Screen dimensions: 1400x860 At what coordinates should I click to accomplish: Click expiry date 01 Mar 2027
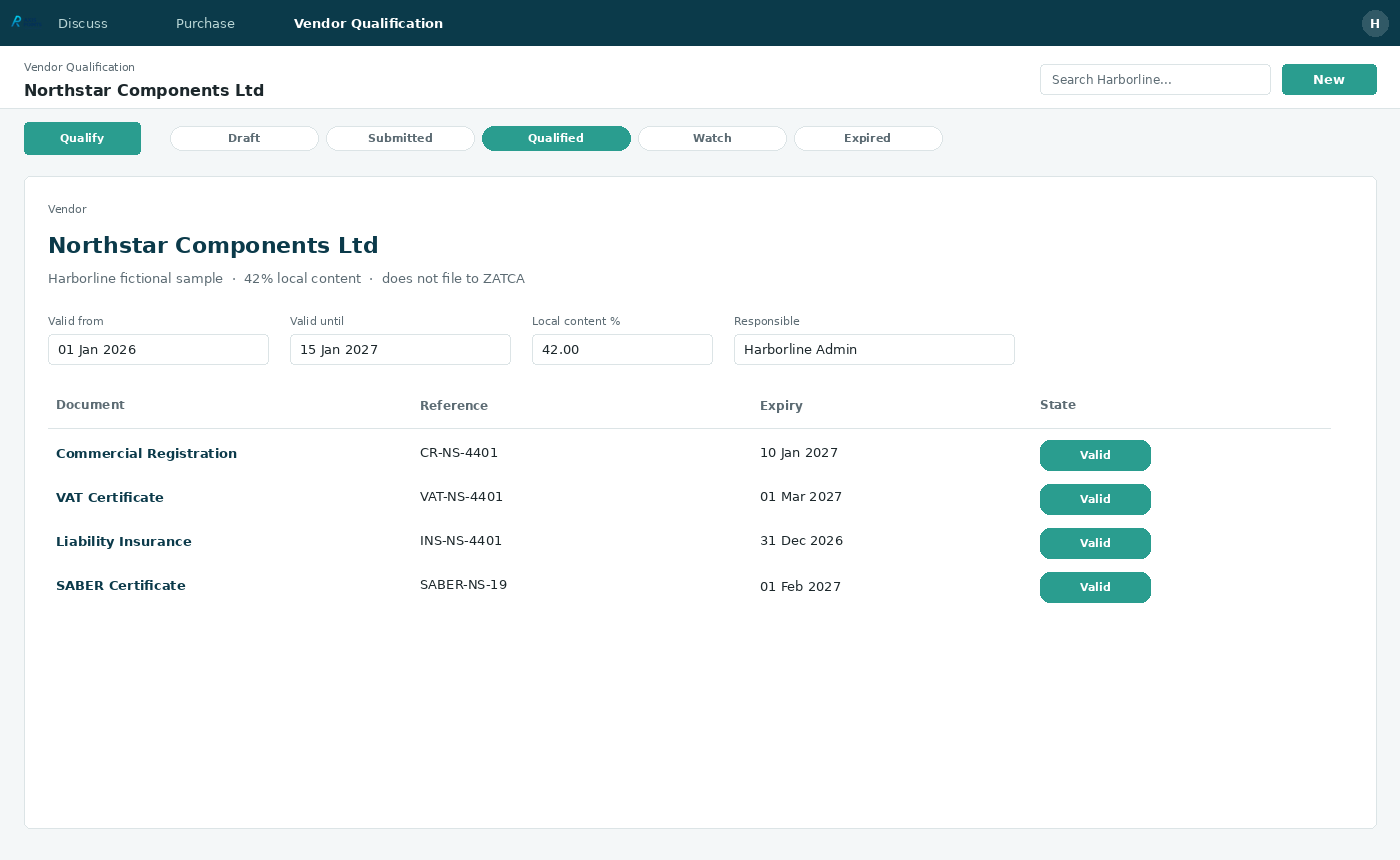801,497
